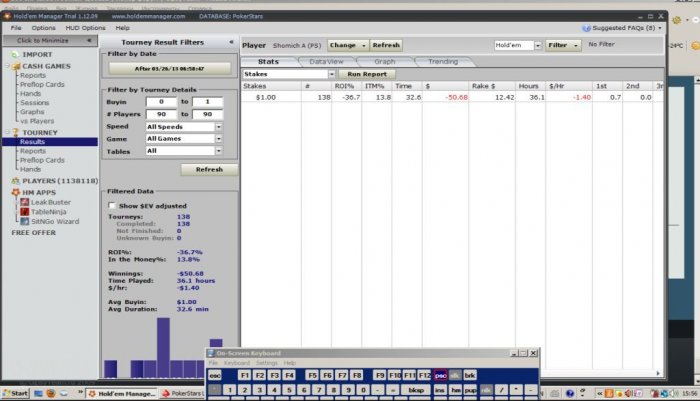Open the File menu
Screen dimensions: 700x401
click(x=16, y=28)
